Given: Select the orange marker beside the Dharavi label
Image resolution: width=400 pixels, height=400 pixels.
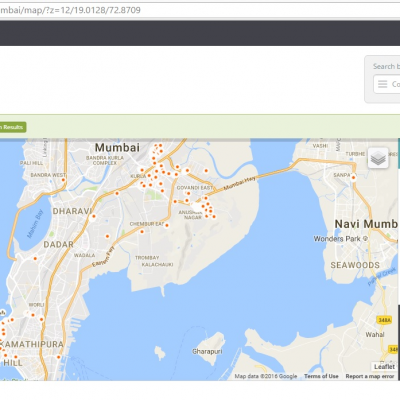Looking at the screenshot, I should tap(94, 216).
